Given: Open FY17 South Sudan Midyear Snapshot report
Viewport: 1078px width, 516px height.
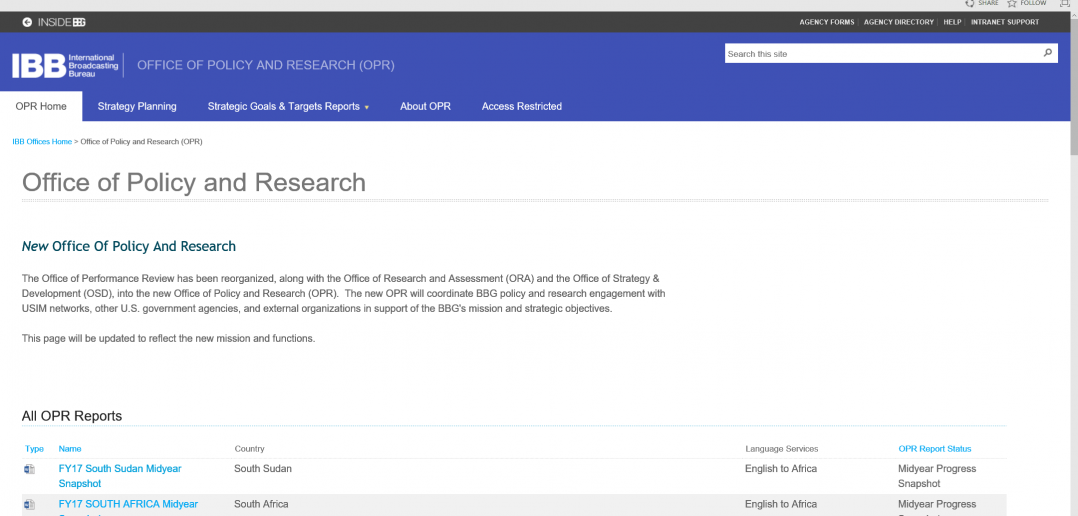Looking at the screenshot, I should coord(120,476).
